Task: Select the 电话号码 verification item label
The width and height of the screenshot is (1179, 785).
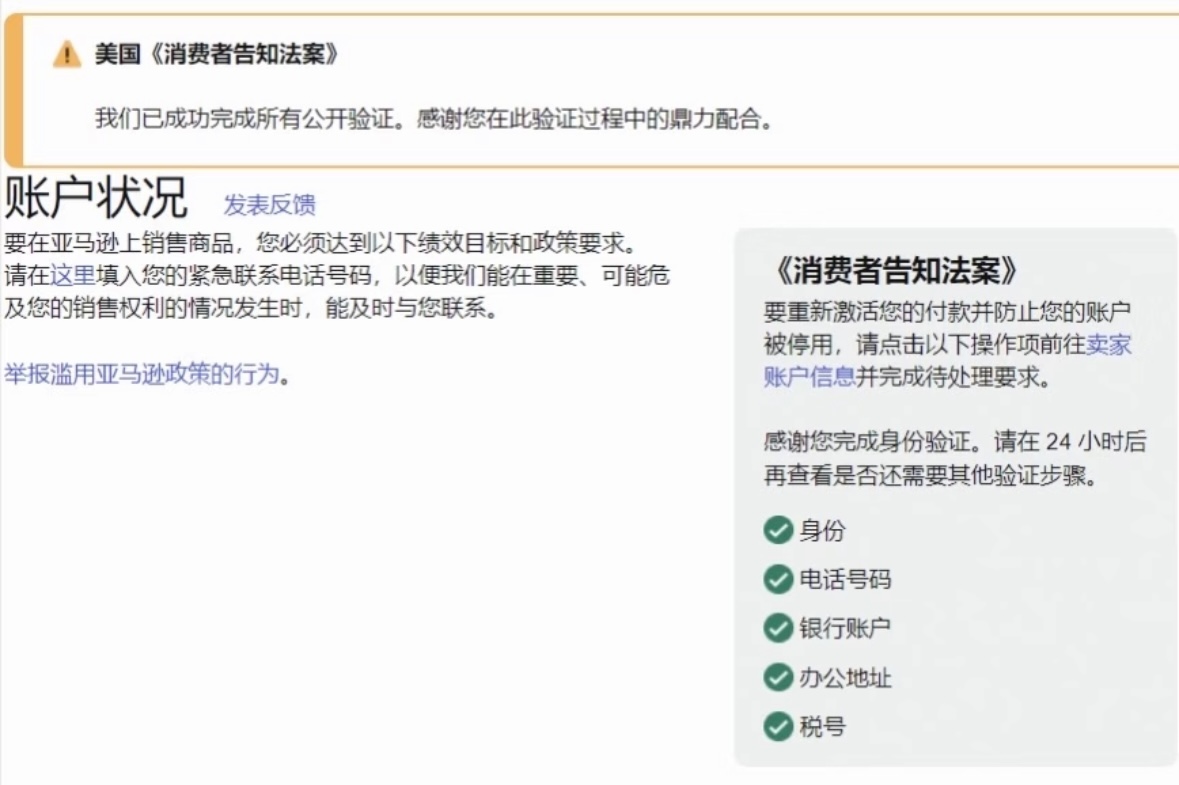Action: (844, 580)
